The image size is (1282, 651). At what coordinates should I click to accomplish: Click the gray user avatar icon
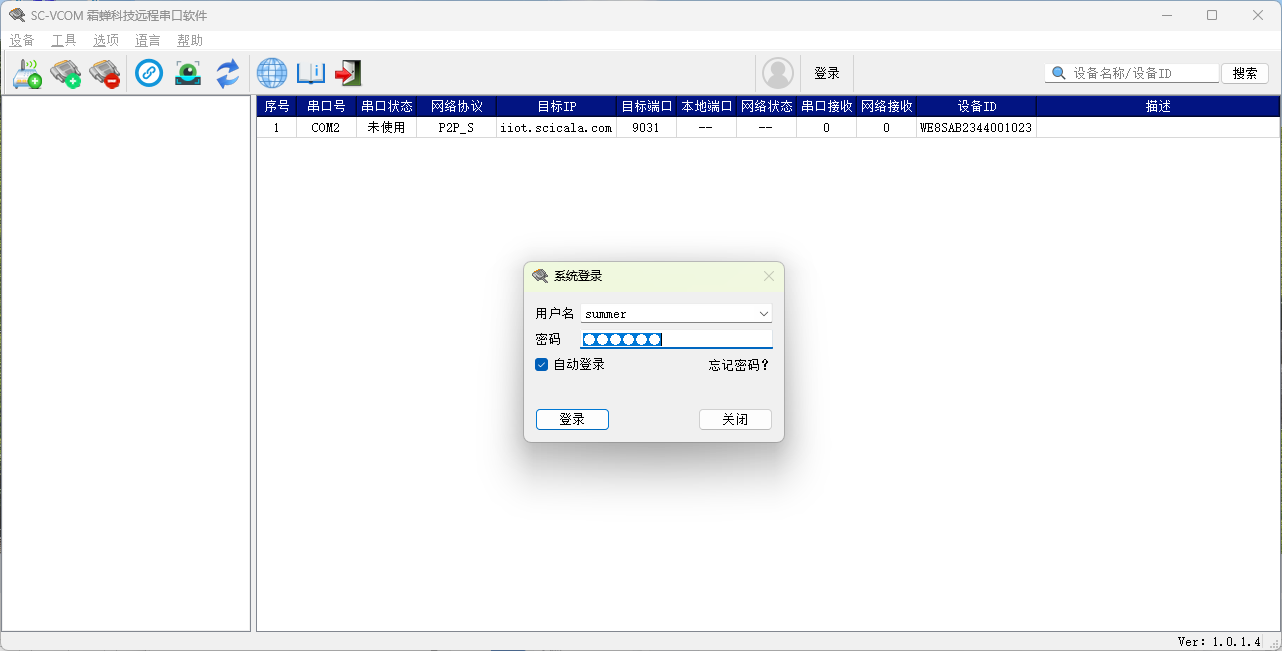777,73
